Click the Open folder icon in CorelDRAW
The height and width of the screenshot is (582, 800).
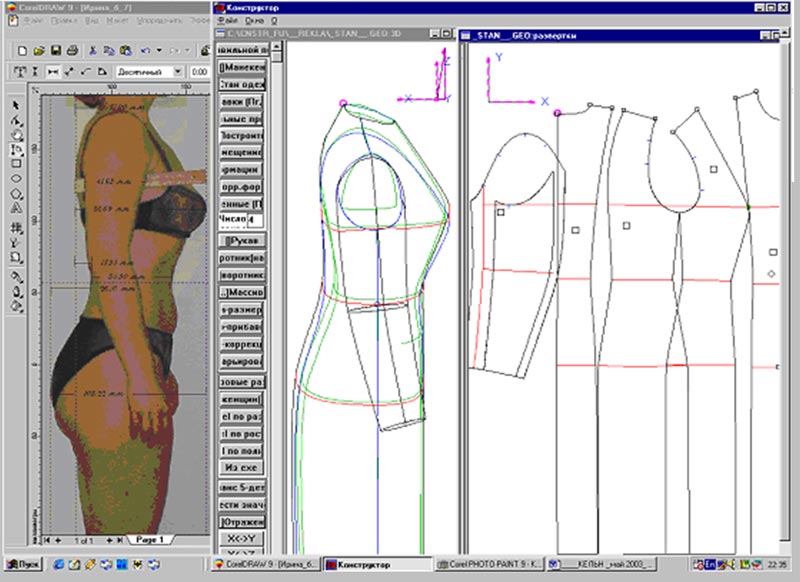(40, 50)
